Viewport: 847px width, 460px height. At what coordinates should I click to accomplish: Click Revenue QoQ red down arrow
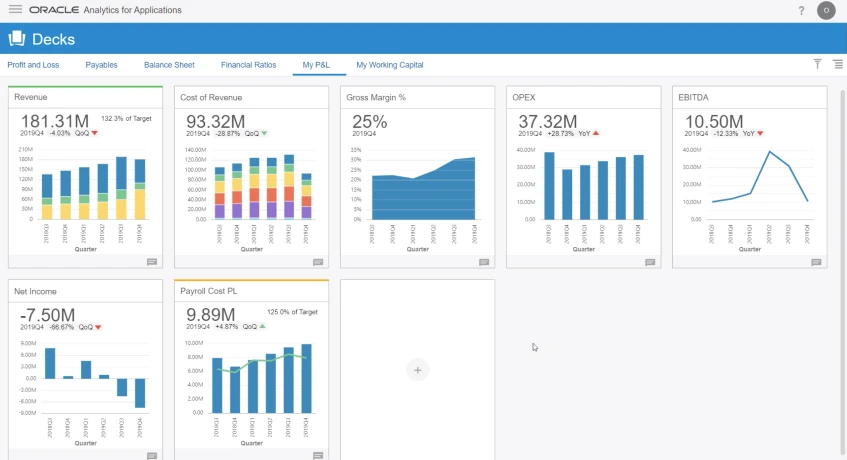point(95,133)
